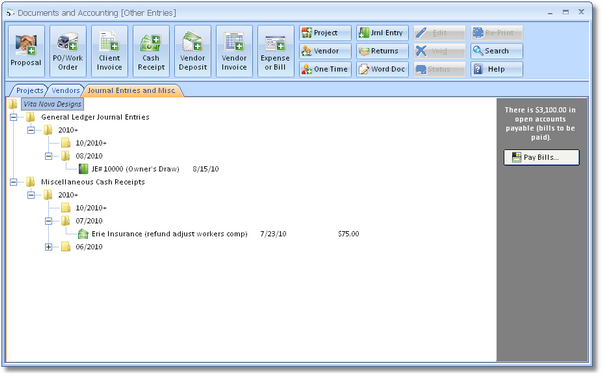Add an Expense or Bill

coord(275,51)
